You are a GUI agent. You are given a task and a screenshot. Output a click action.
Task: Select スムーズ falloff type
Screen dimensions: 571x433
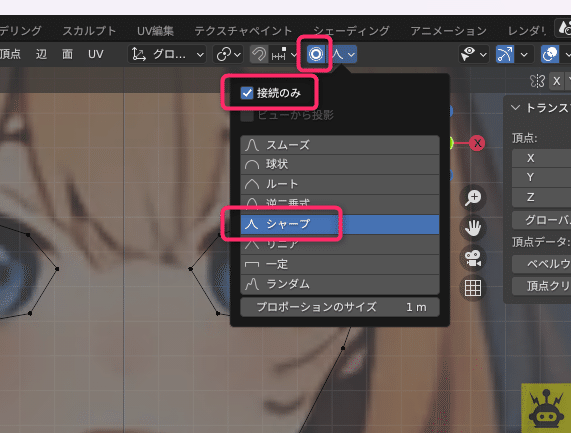point(340,145)
